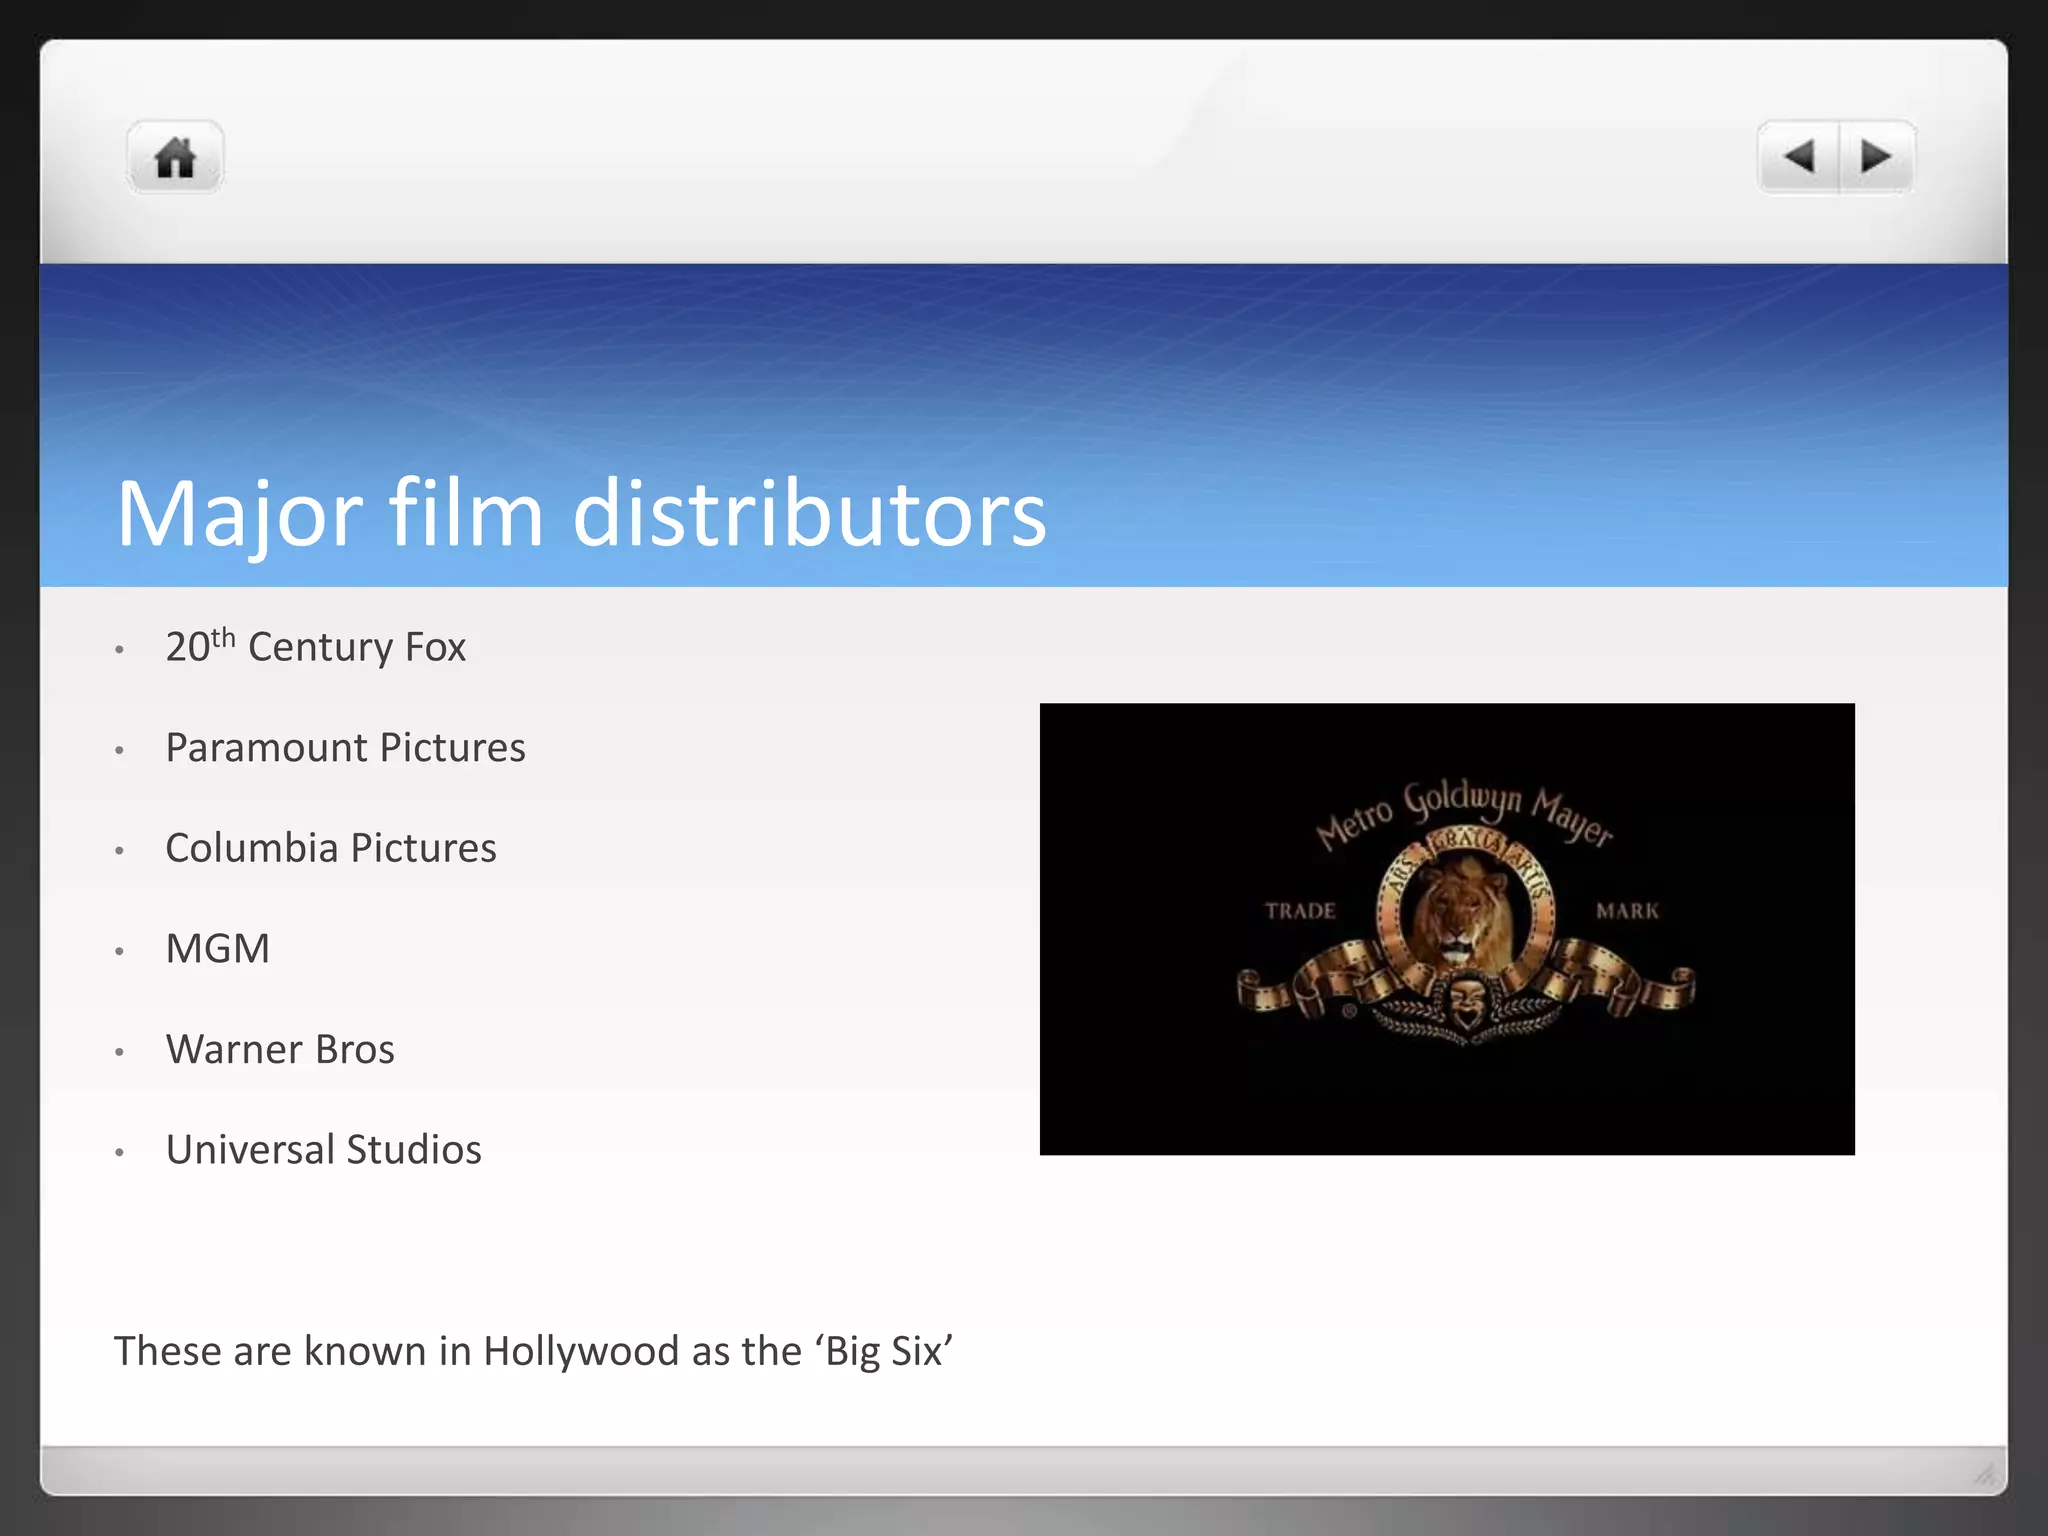Select the 'Major film distributors' title
Image resolution: width=2048 pixels, height=1536 pixels.
(x=581, y=514)
